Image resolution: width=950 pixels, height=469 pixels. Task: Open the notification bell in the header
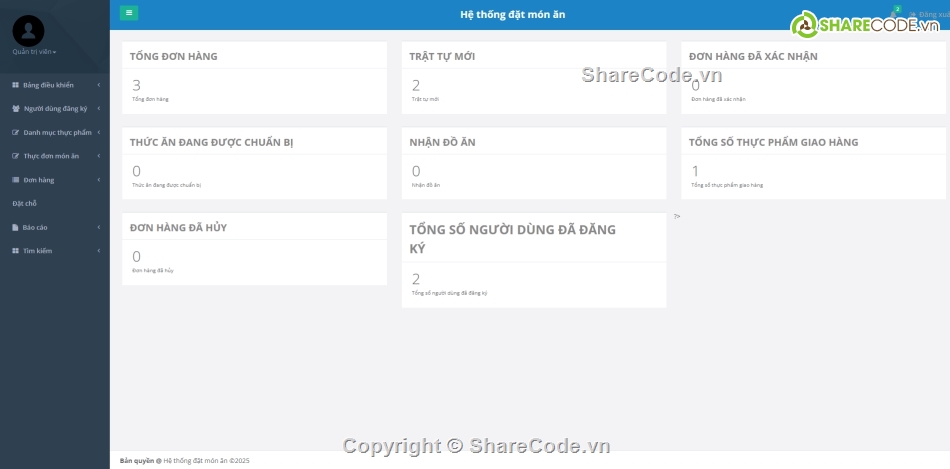pyautogui.click(x=895, y=14)
